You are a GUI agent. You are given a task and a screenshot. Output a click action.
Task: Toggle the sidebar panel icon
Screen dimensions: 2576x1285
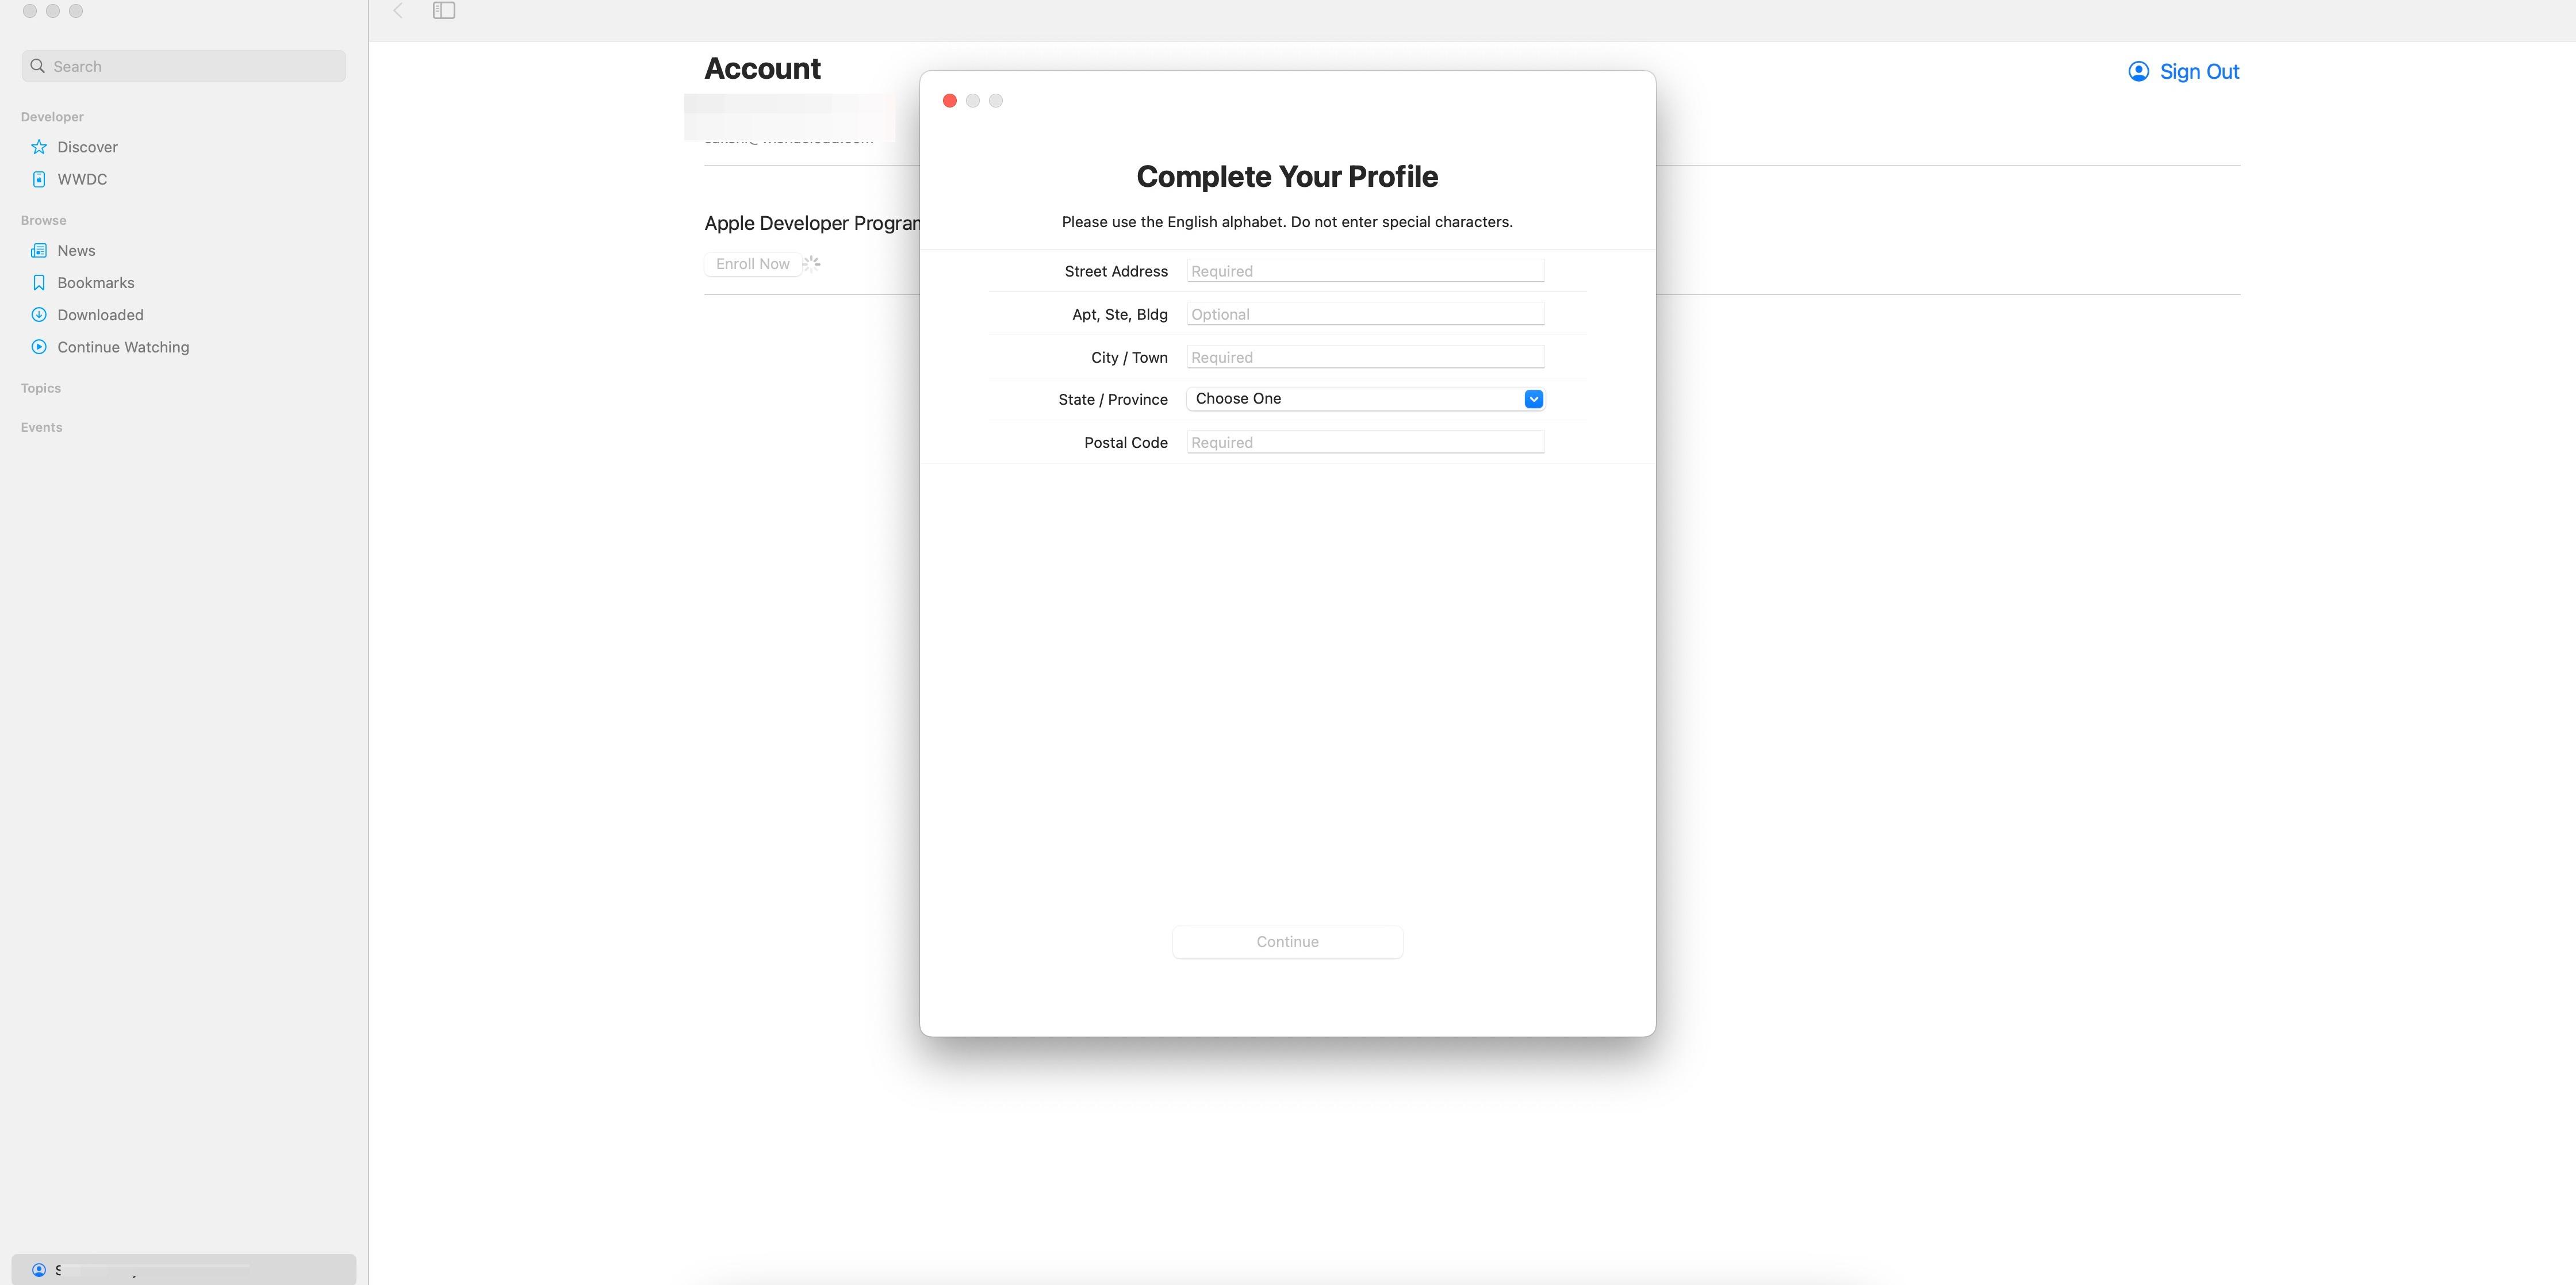[x=444, y=10]
